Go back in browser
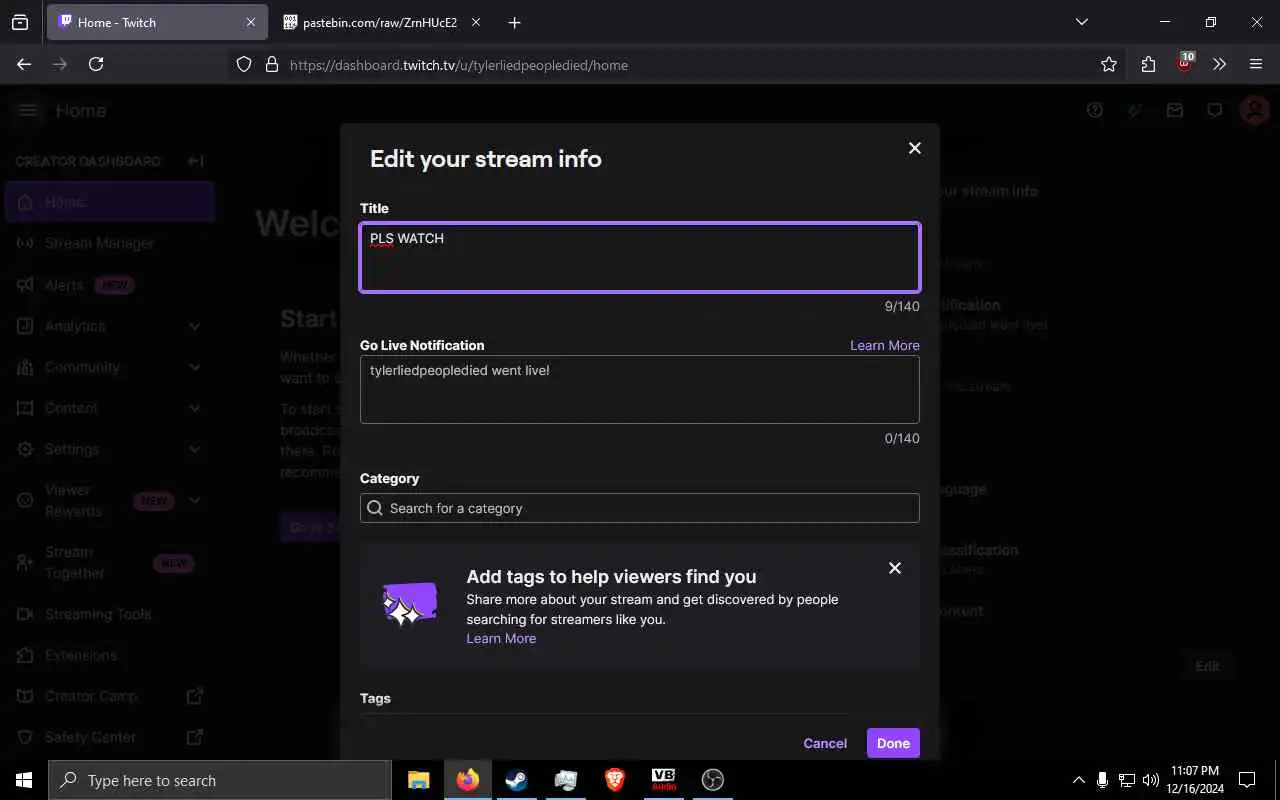Screen dimensions: 1280x800 click(24, 64)
